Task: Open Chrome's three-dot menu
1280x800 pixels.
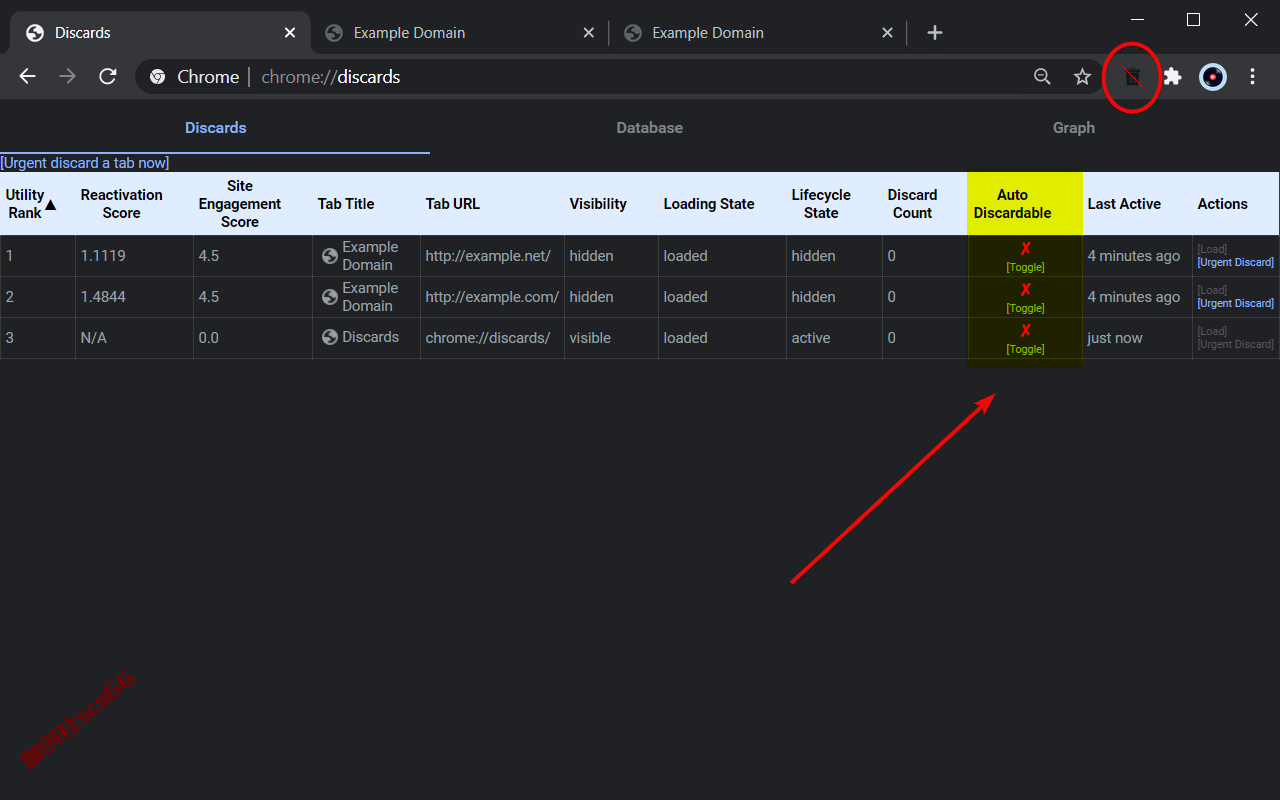Action: pyautogui.click(x=1253, y=77)
